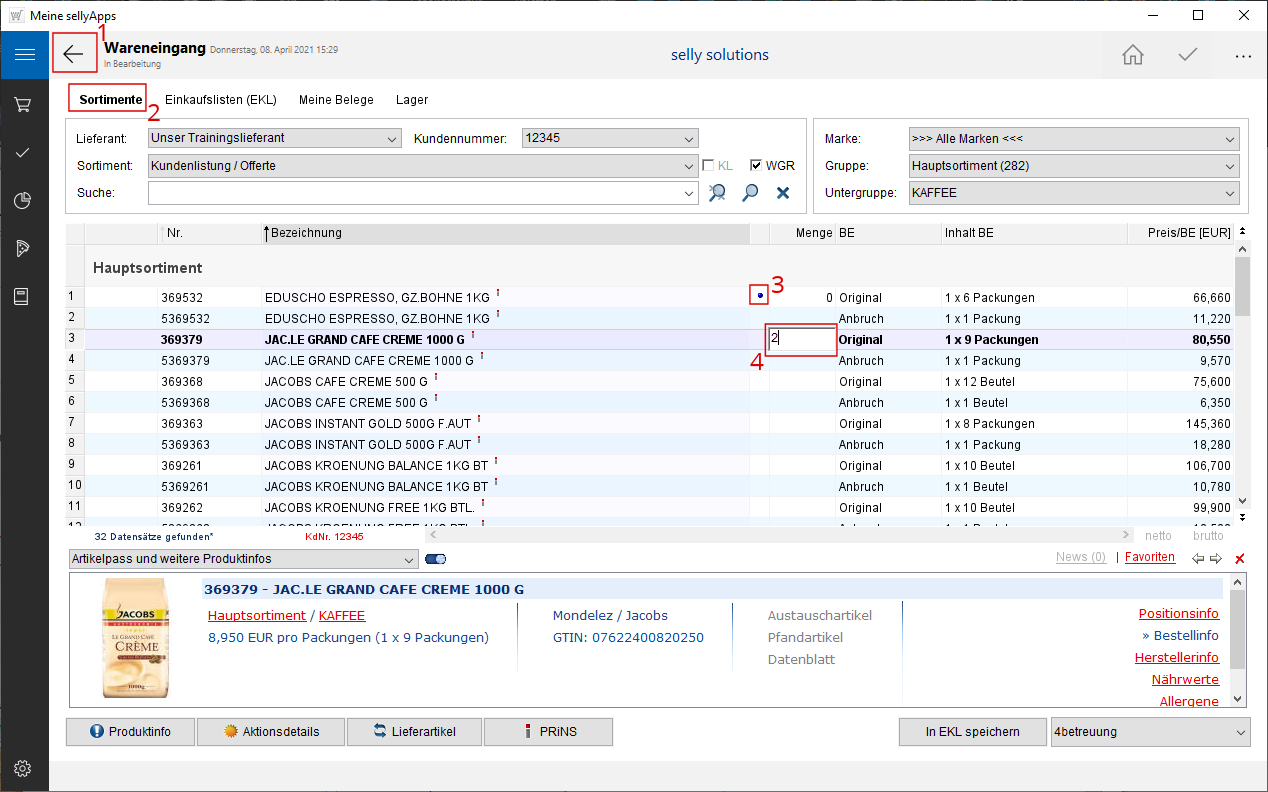Click the three-dots more options icon

(x=1243, y=56)
